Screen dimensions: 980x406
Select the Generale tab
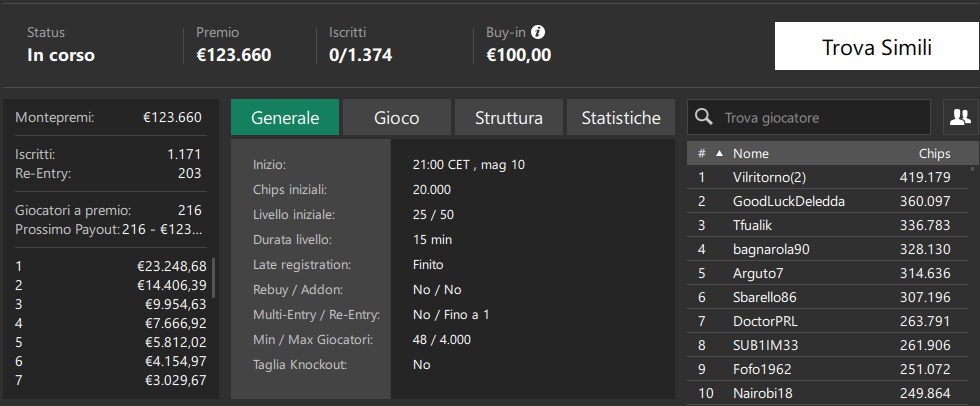point(285,117)
